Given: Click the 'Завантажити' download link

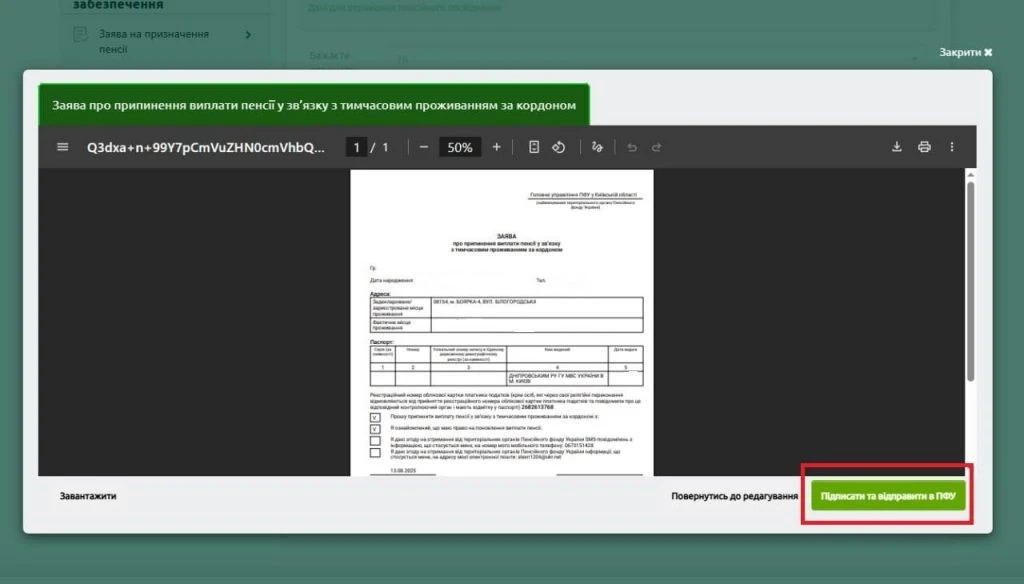Looking at the screenshot, I should [x=88, y=496].
